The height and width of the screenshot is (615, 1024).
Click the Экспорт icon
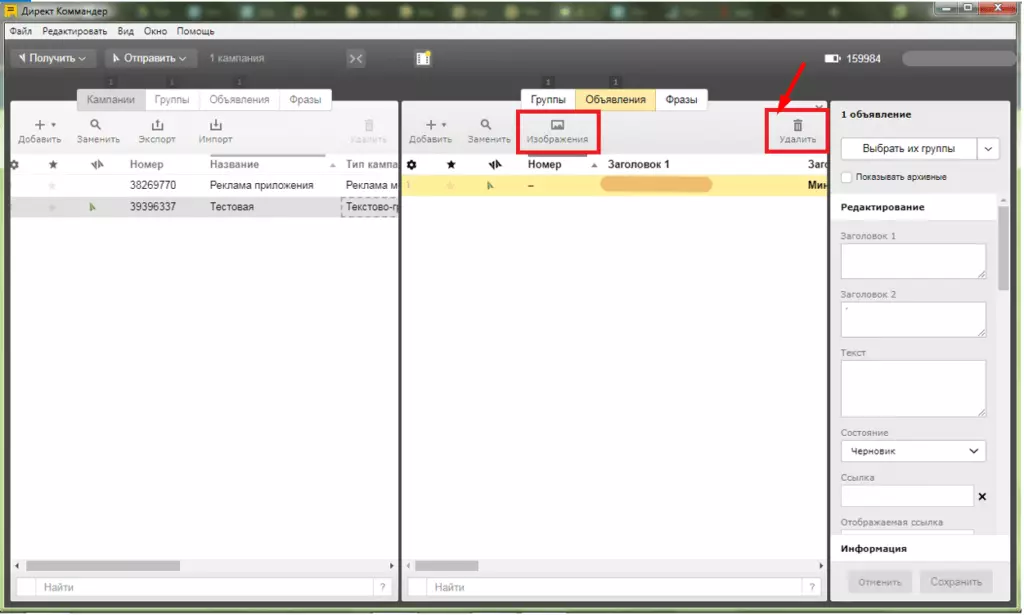[157, 125]
